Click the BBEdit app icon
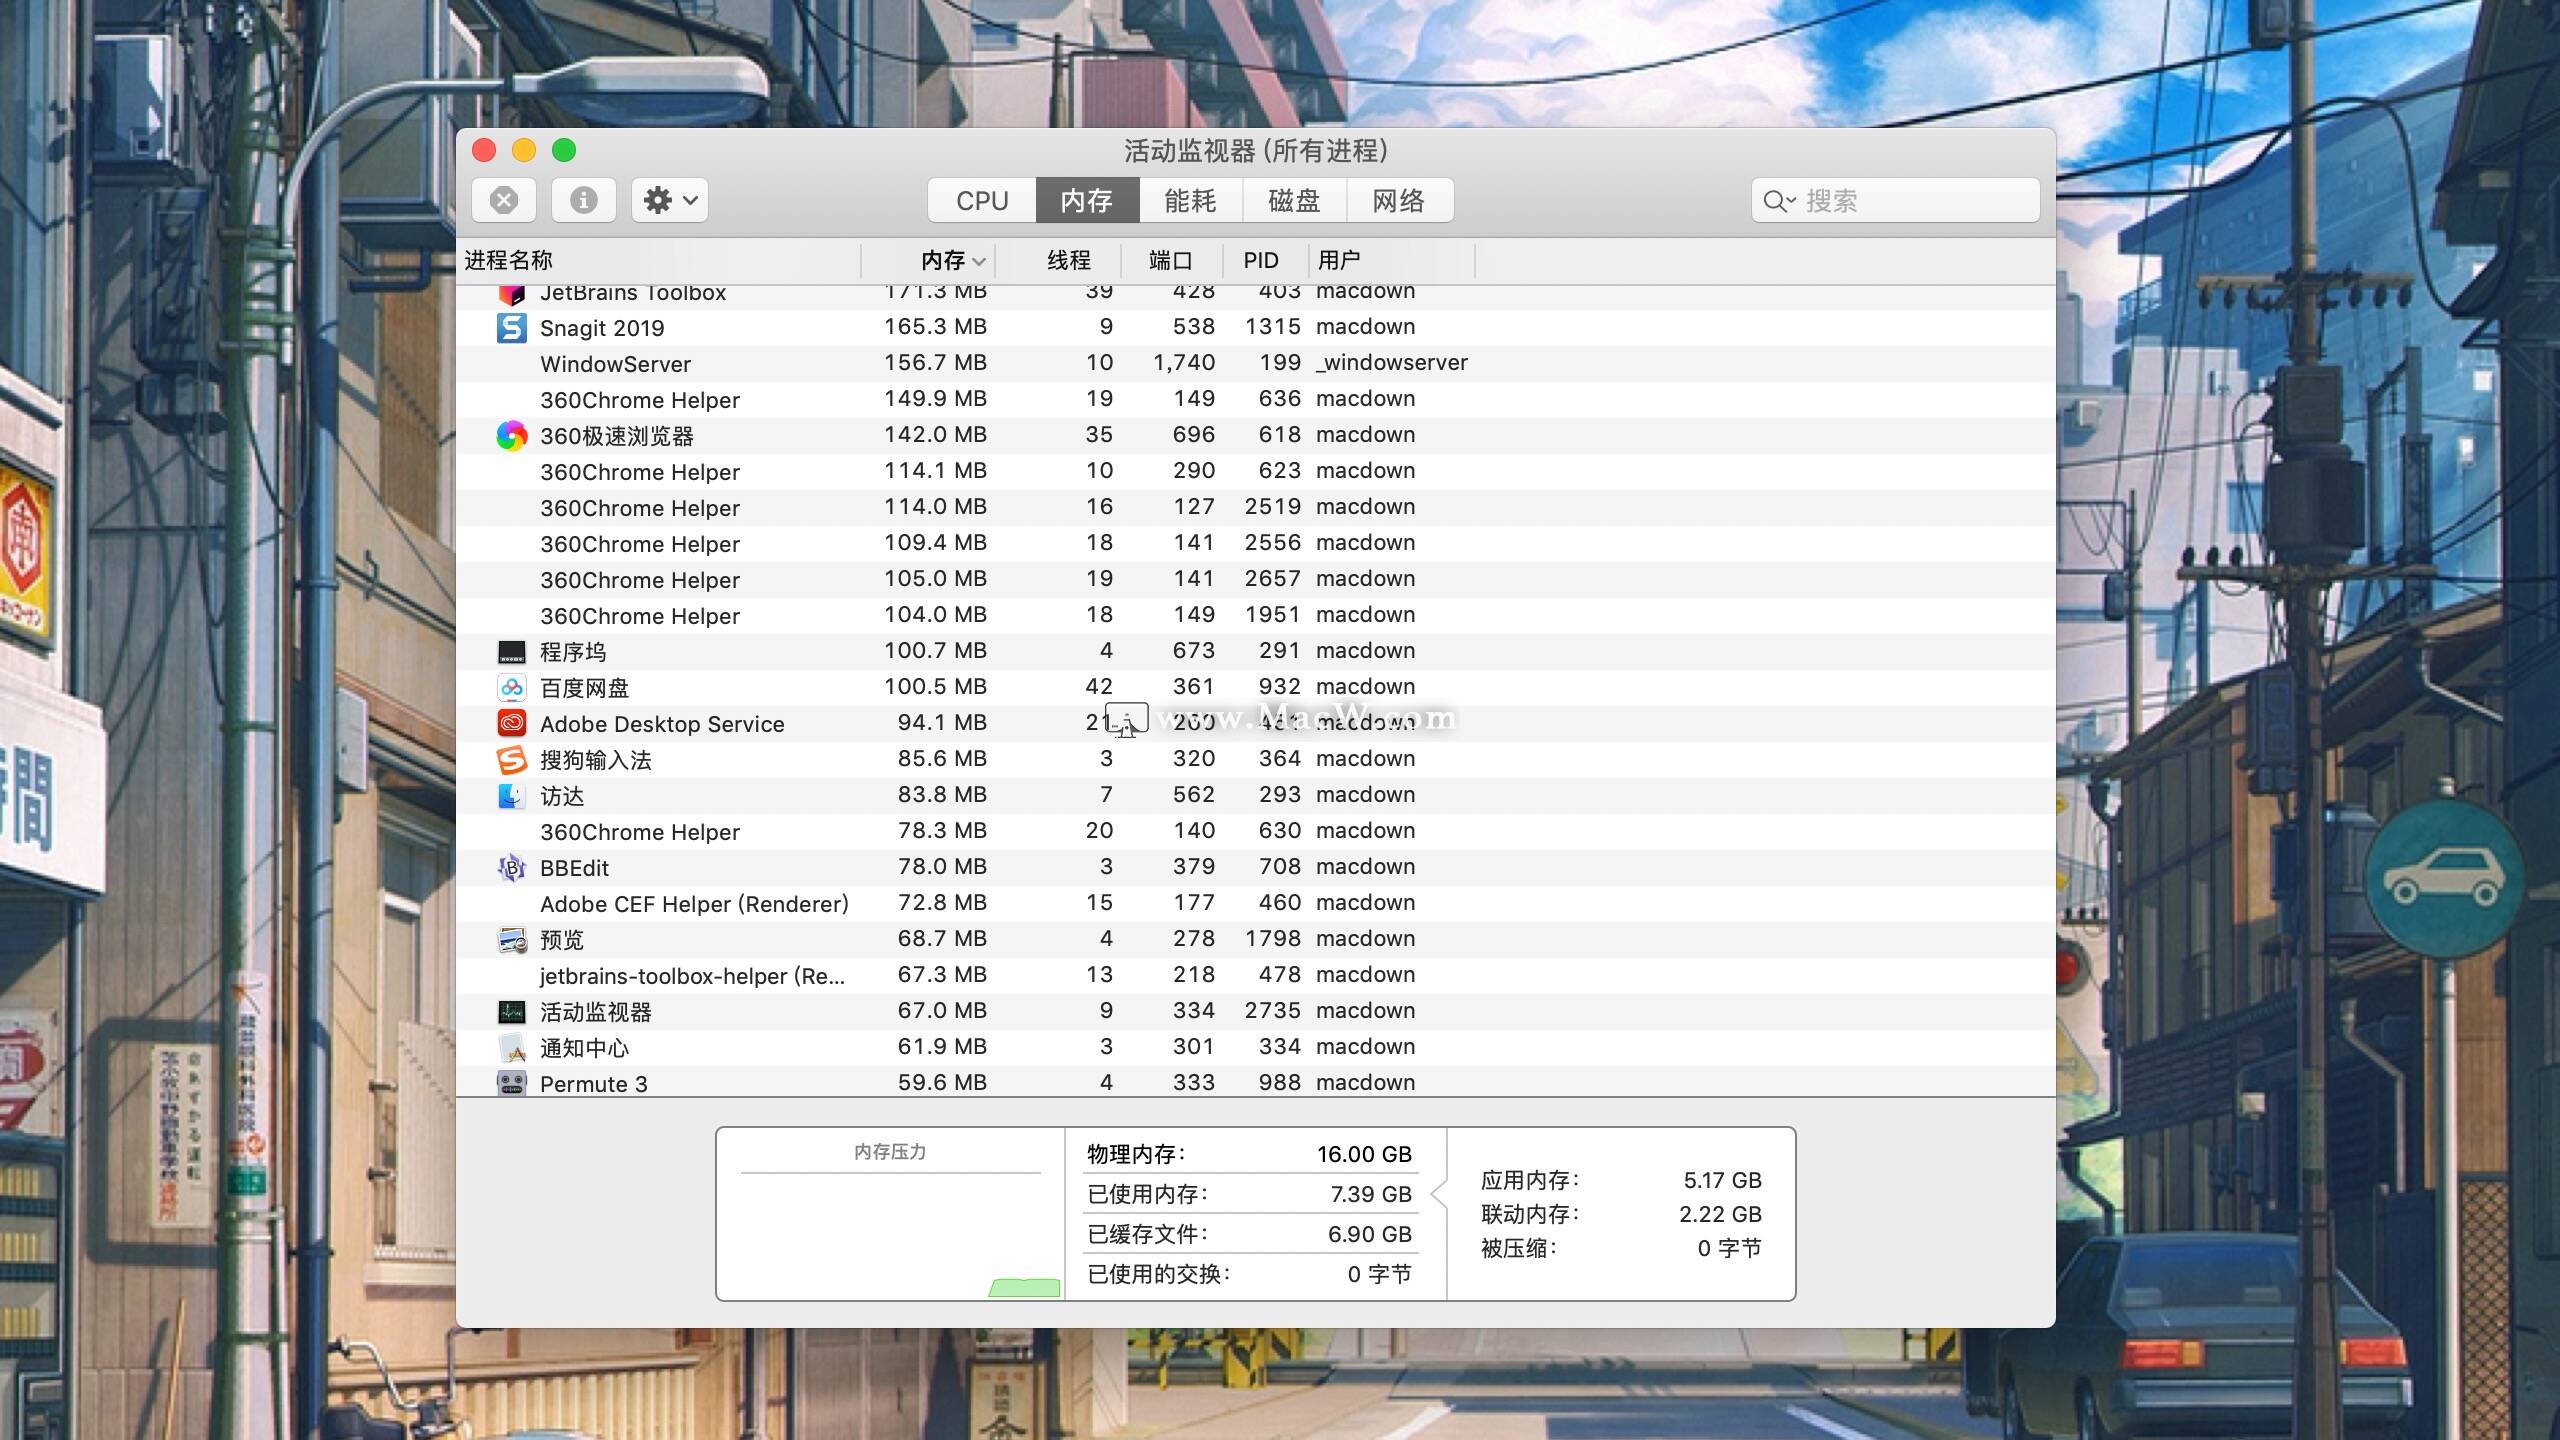This screenshot has height=1440, width=2560. 512,868
